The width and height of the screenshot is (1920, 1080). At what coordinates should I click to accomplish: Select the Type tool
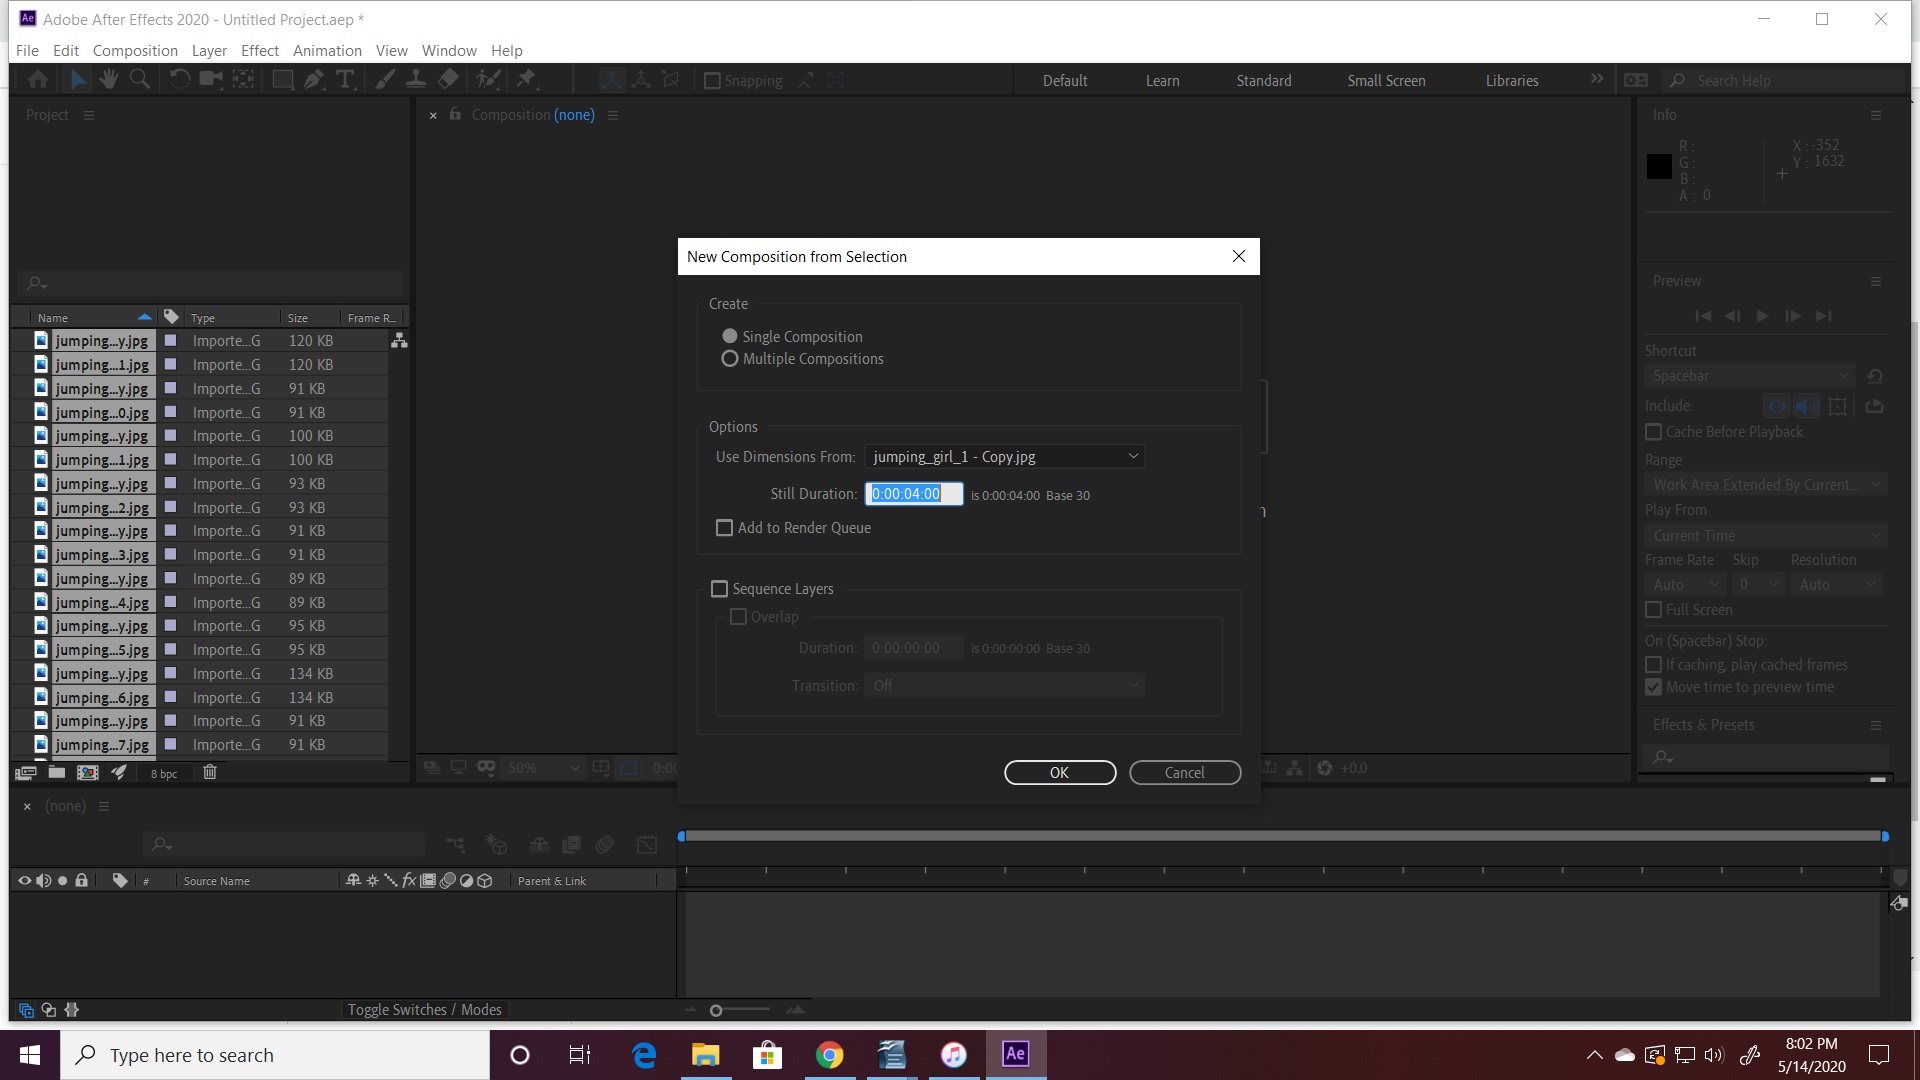click(x=346, y=79)
